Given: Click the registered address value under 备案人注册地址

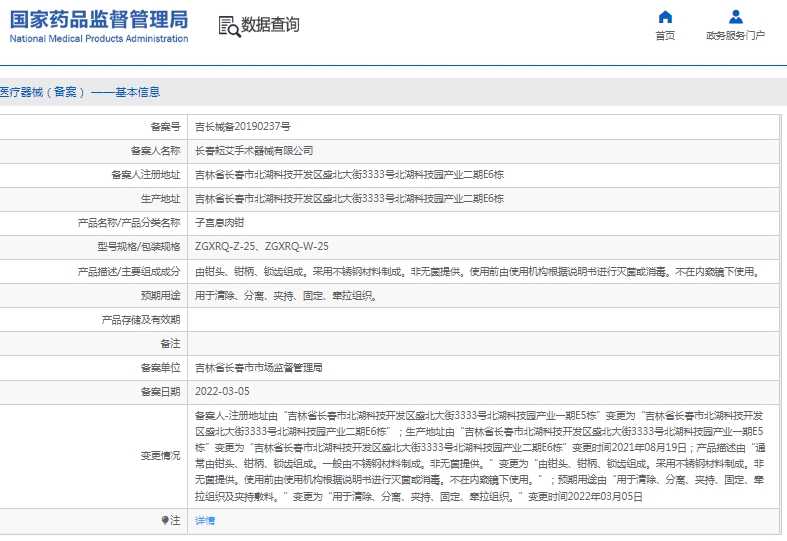Looking at the screenshot, I should click(x=349, y=175).
